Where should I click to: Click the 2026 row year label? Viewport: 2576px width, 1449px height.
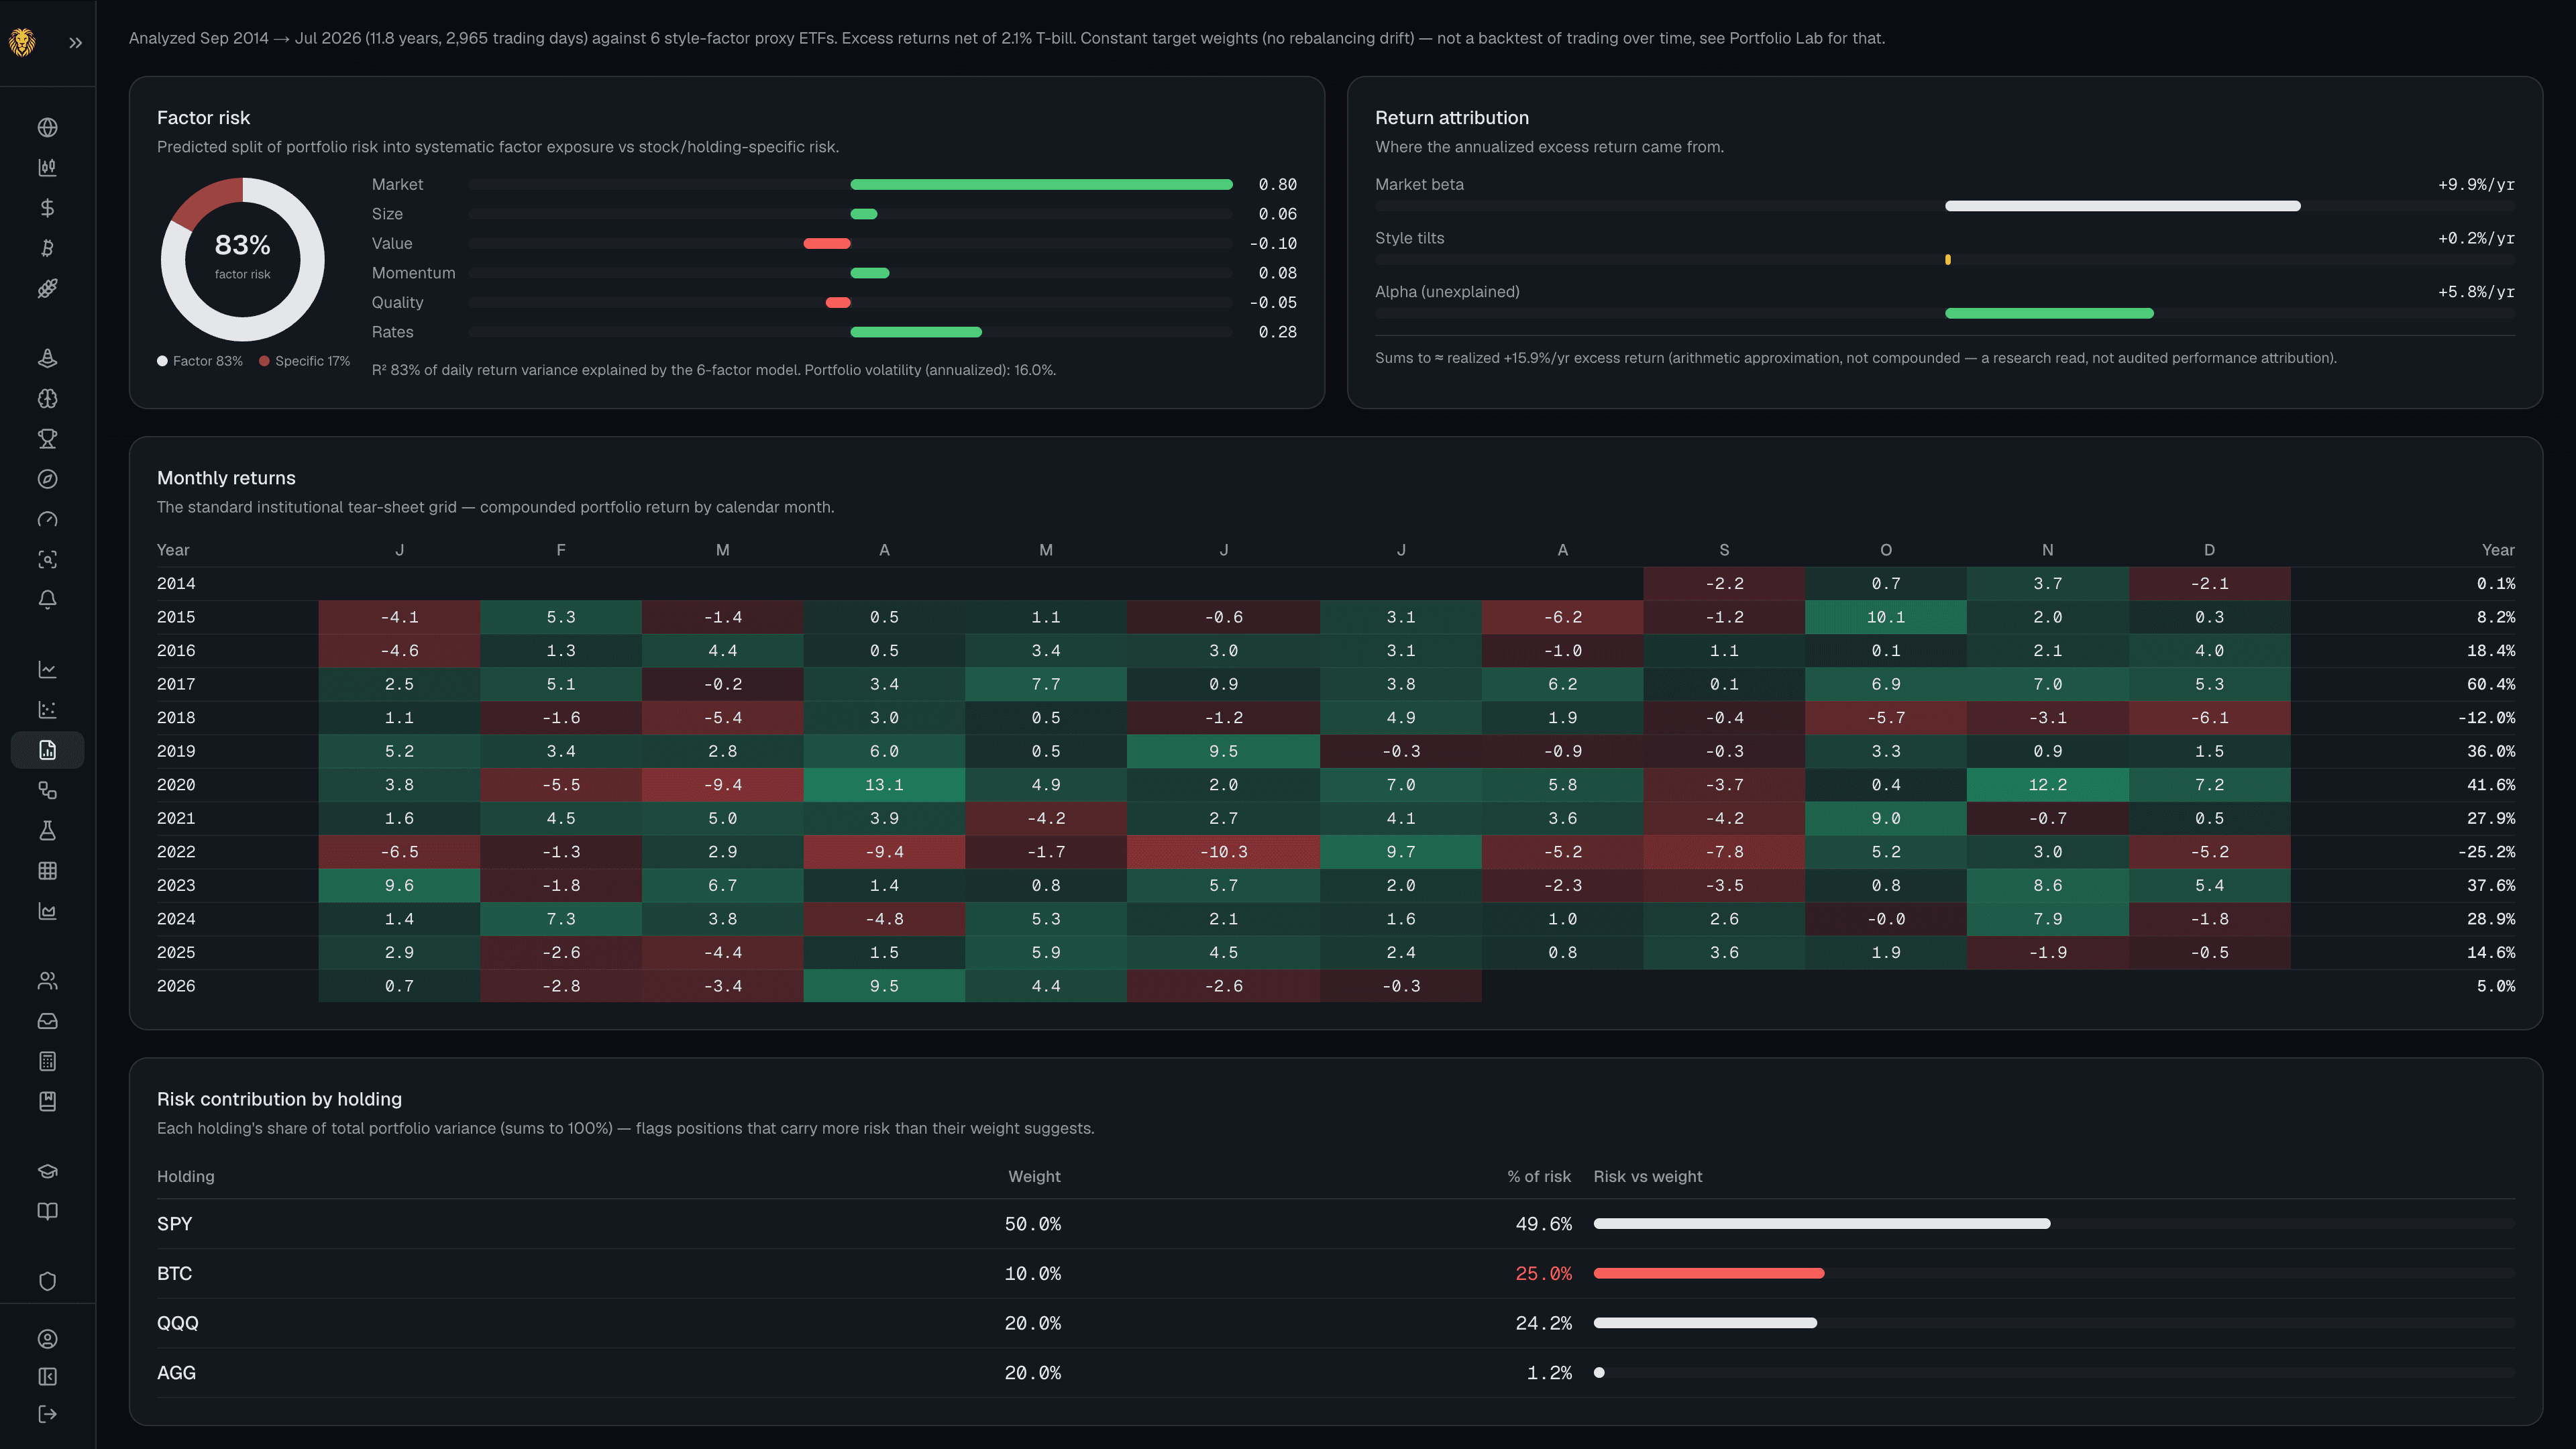click(x=176, y=986)
